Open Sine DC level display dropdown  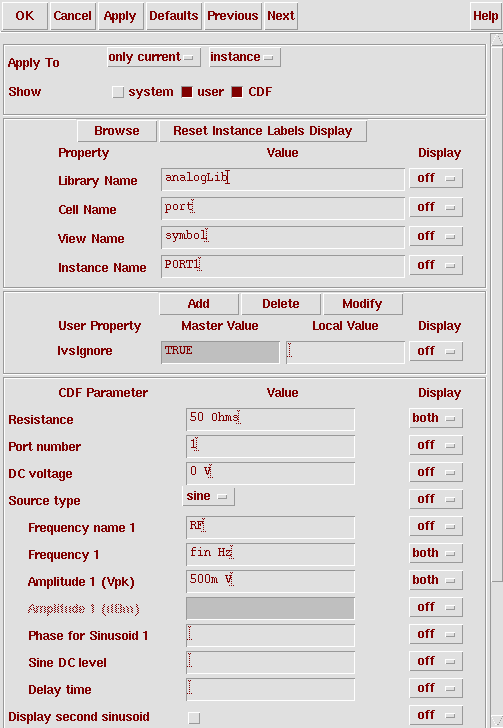click(436, 661)
